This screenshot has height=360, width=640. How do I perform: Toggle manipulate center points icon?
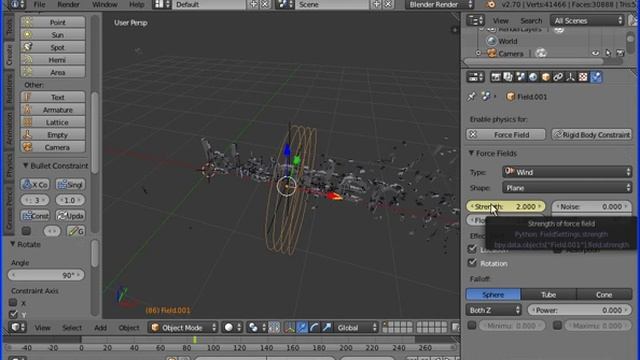[274, 327]
